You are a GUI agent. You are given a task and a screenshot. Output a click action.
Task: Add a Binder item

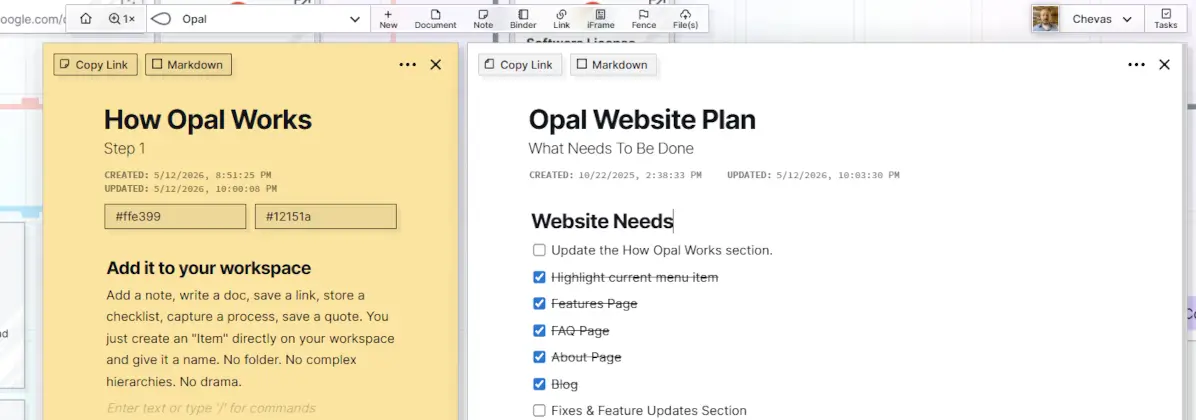[x=523, y=19]
